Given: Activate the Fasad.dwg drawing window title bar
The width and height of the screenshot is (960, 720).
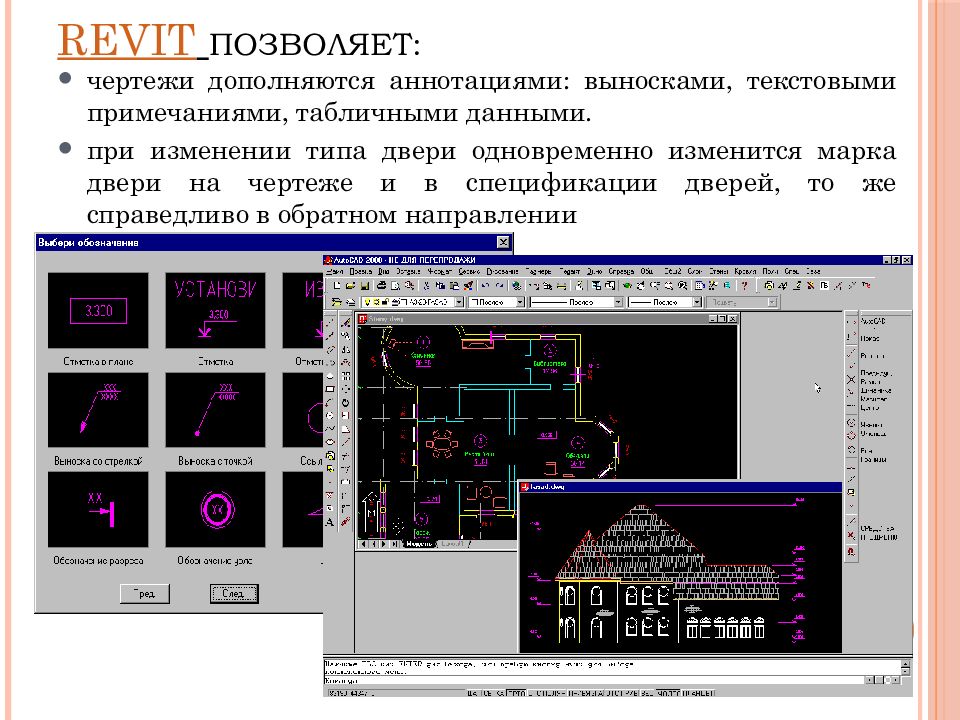Looking at the screenshot, I should (680, 487).
